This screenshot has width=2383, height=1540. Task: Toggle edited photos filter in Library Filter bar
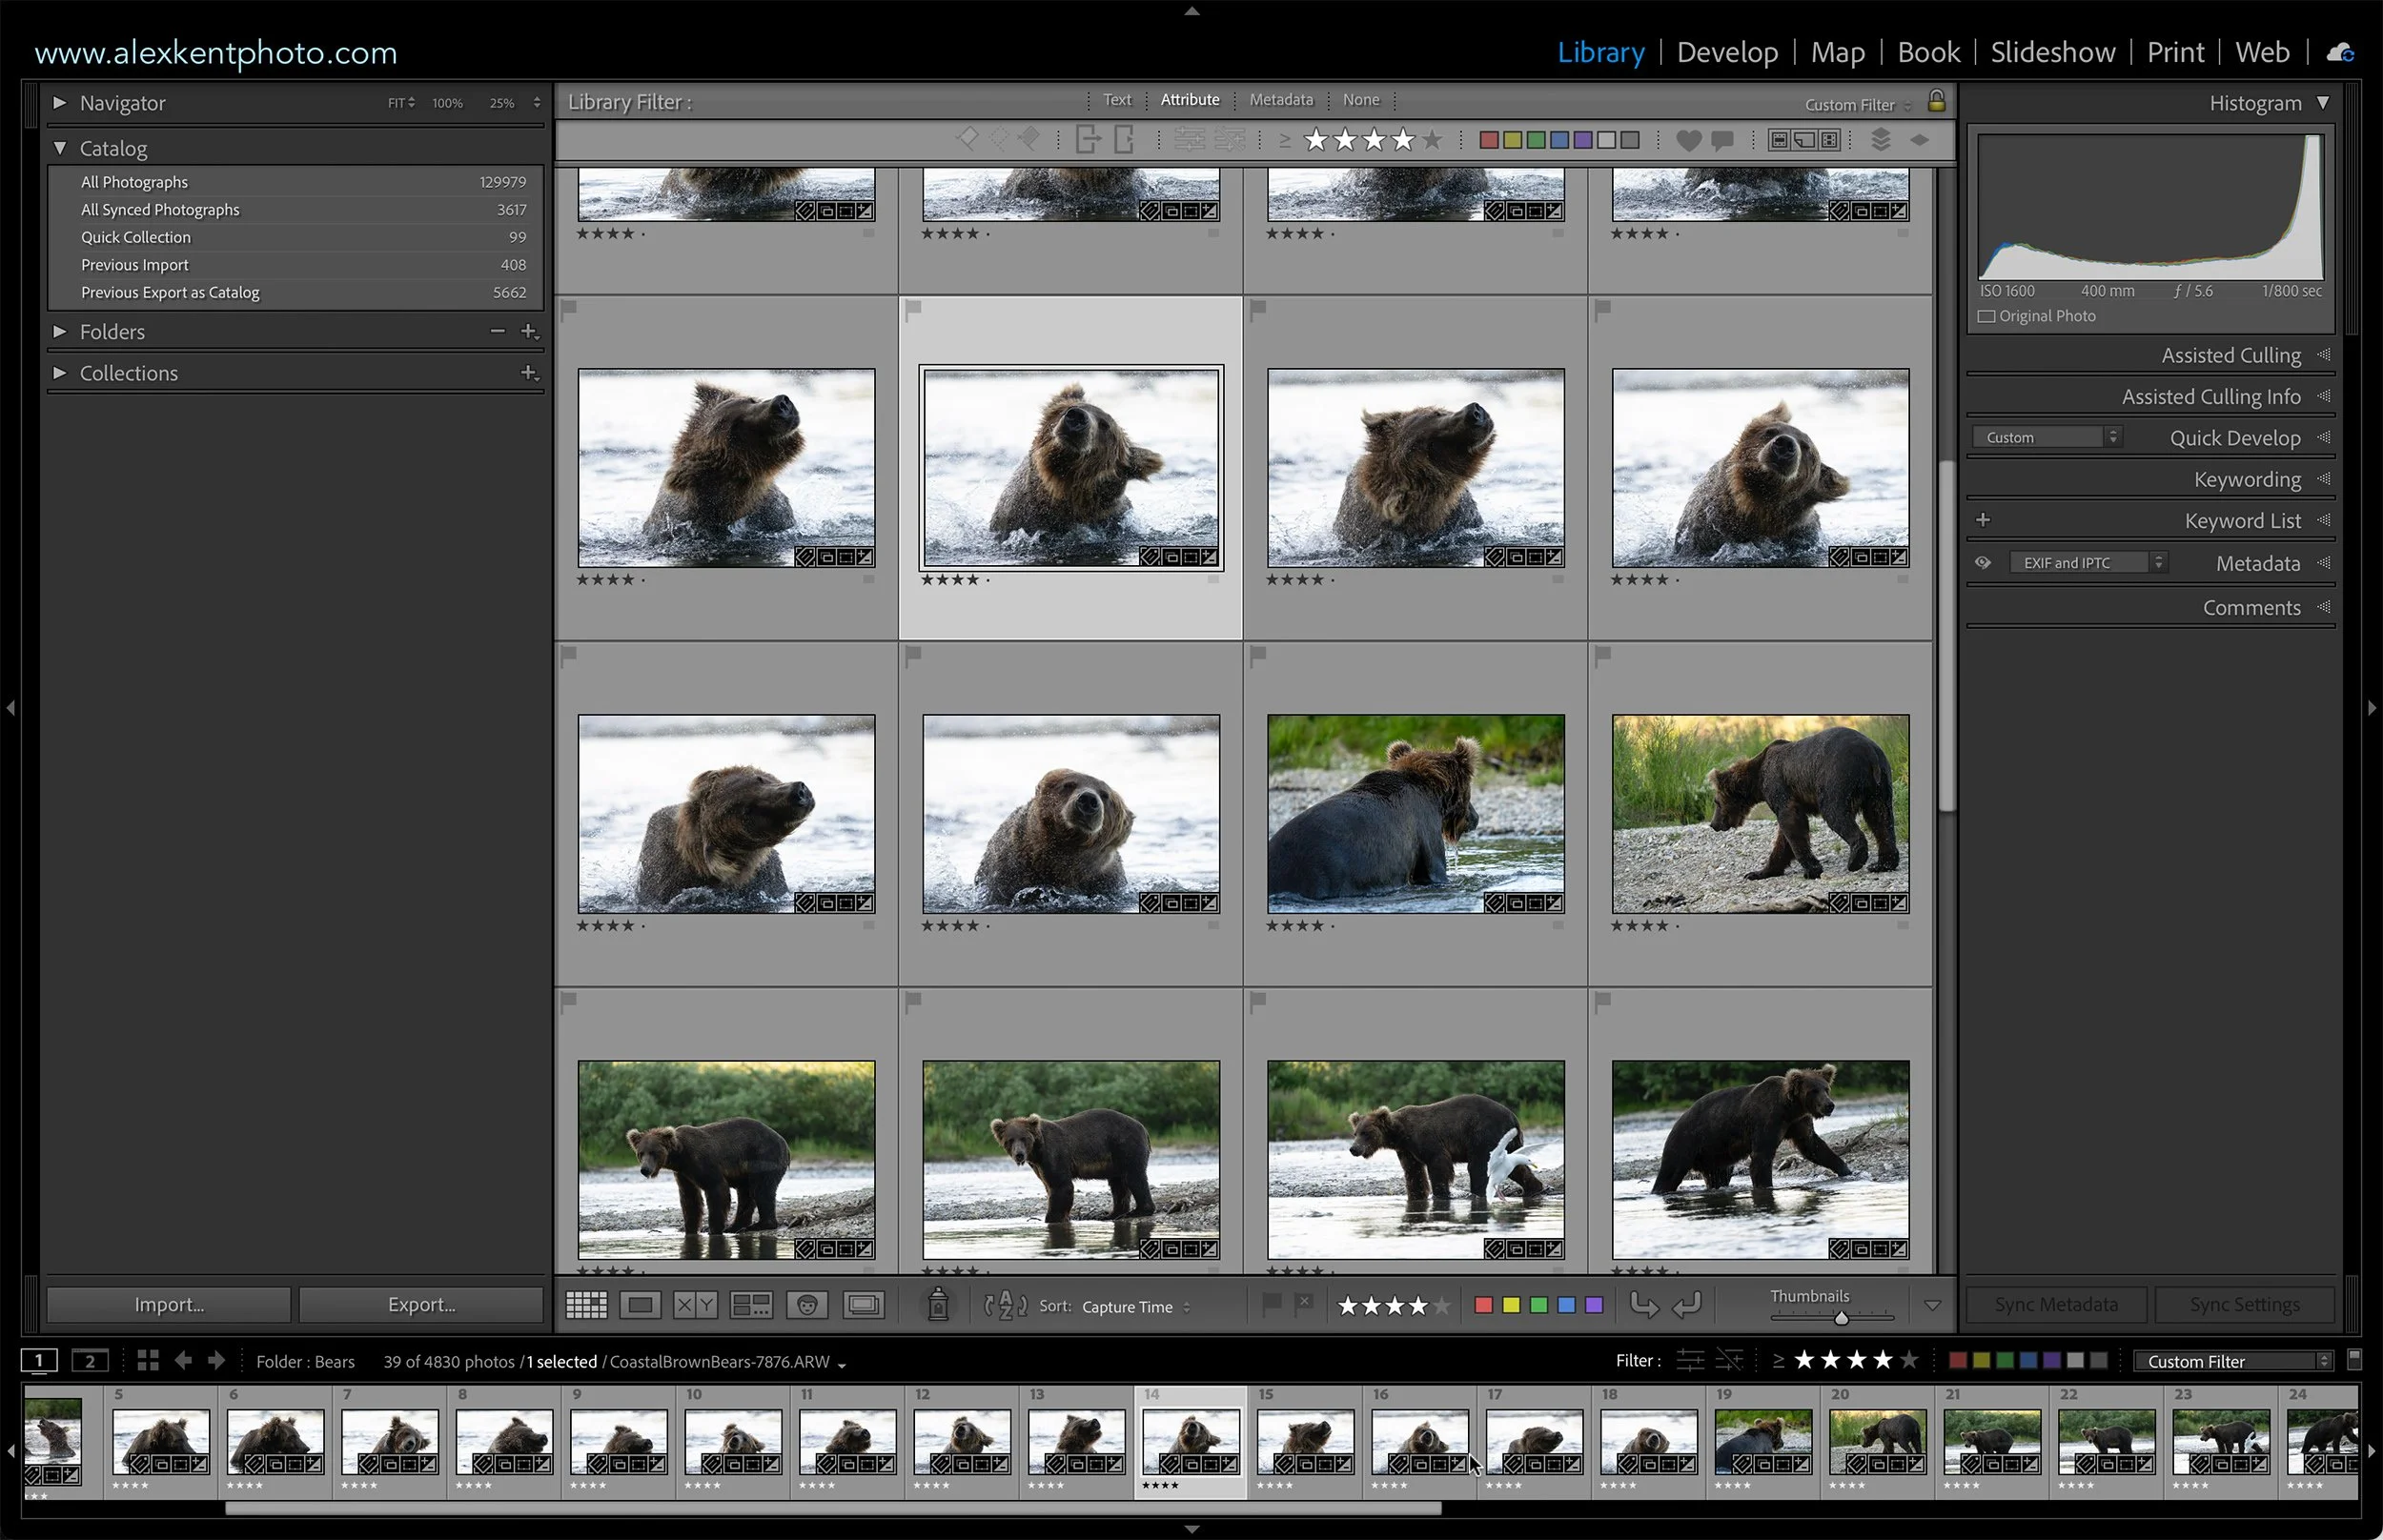pyautogui.click(x=1188, y=140)
